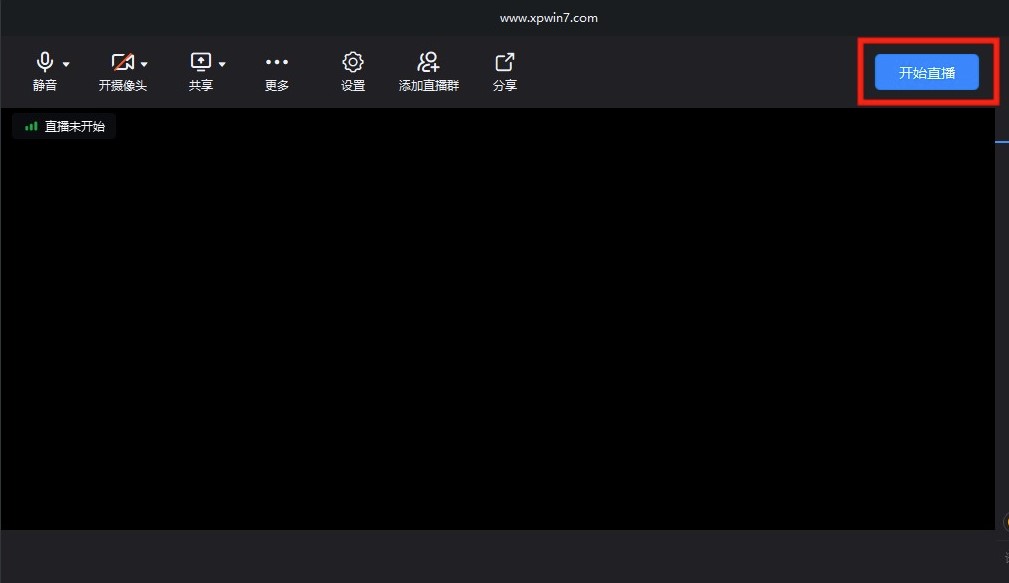Image resolution: width=1009 pixels, height=583 pixels.
Task: Open share options dropdown arrow
Action: point(222,64)
